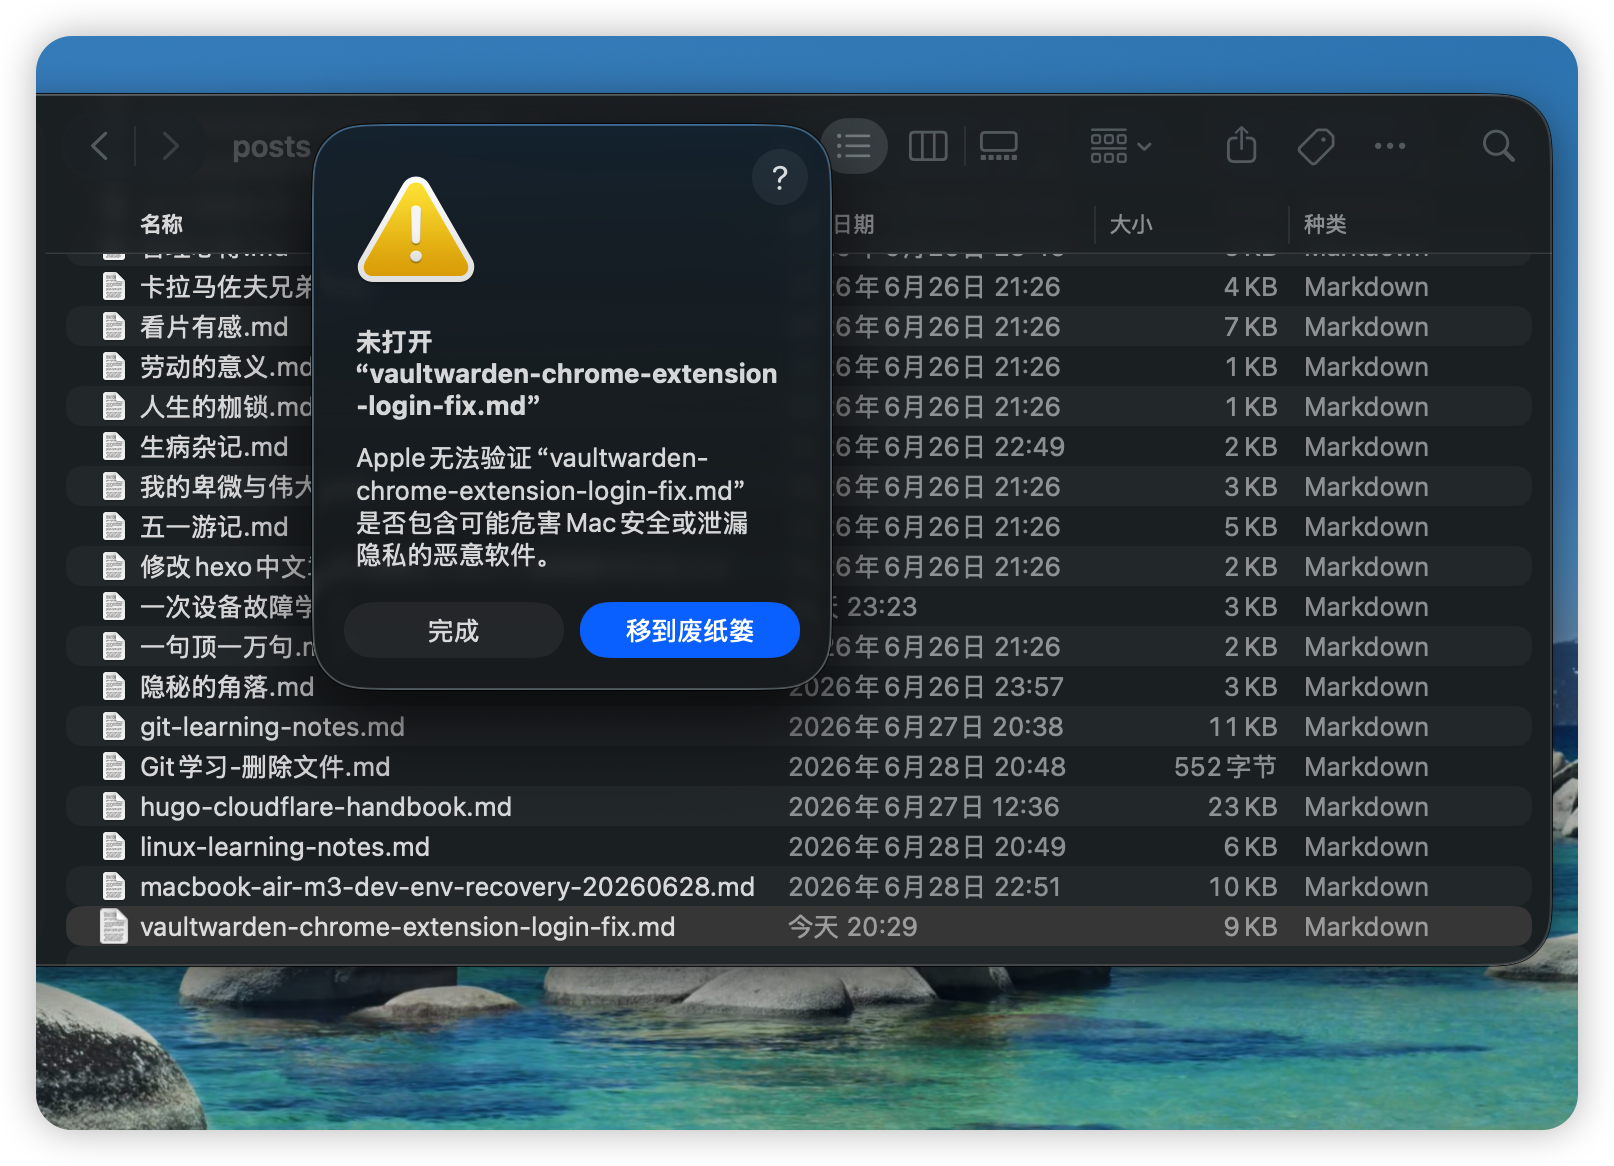
Task: Click the 今天 20:29 date cell
Action: [852, 927]
